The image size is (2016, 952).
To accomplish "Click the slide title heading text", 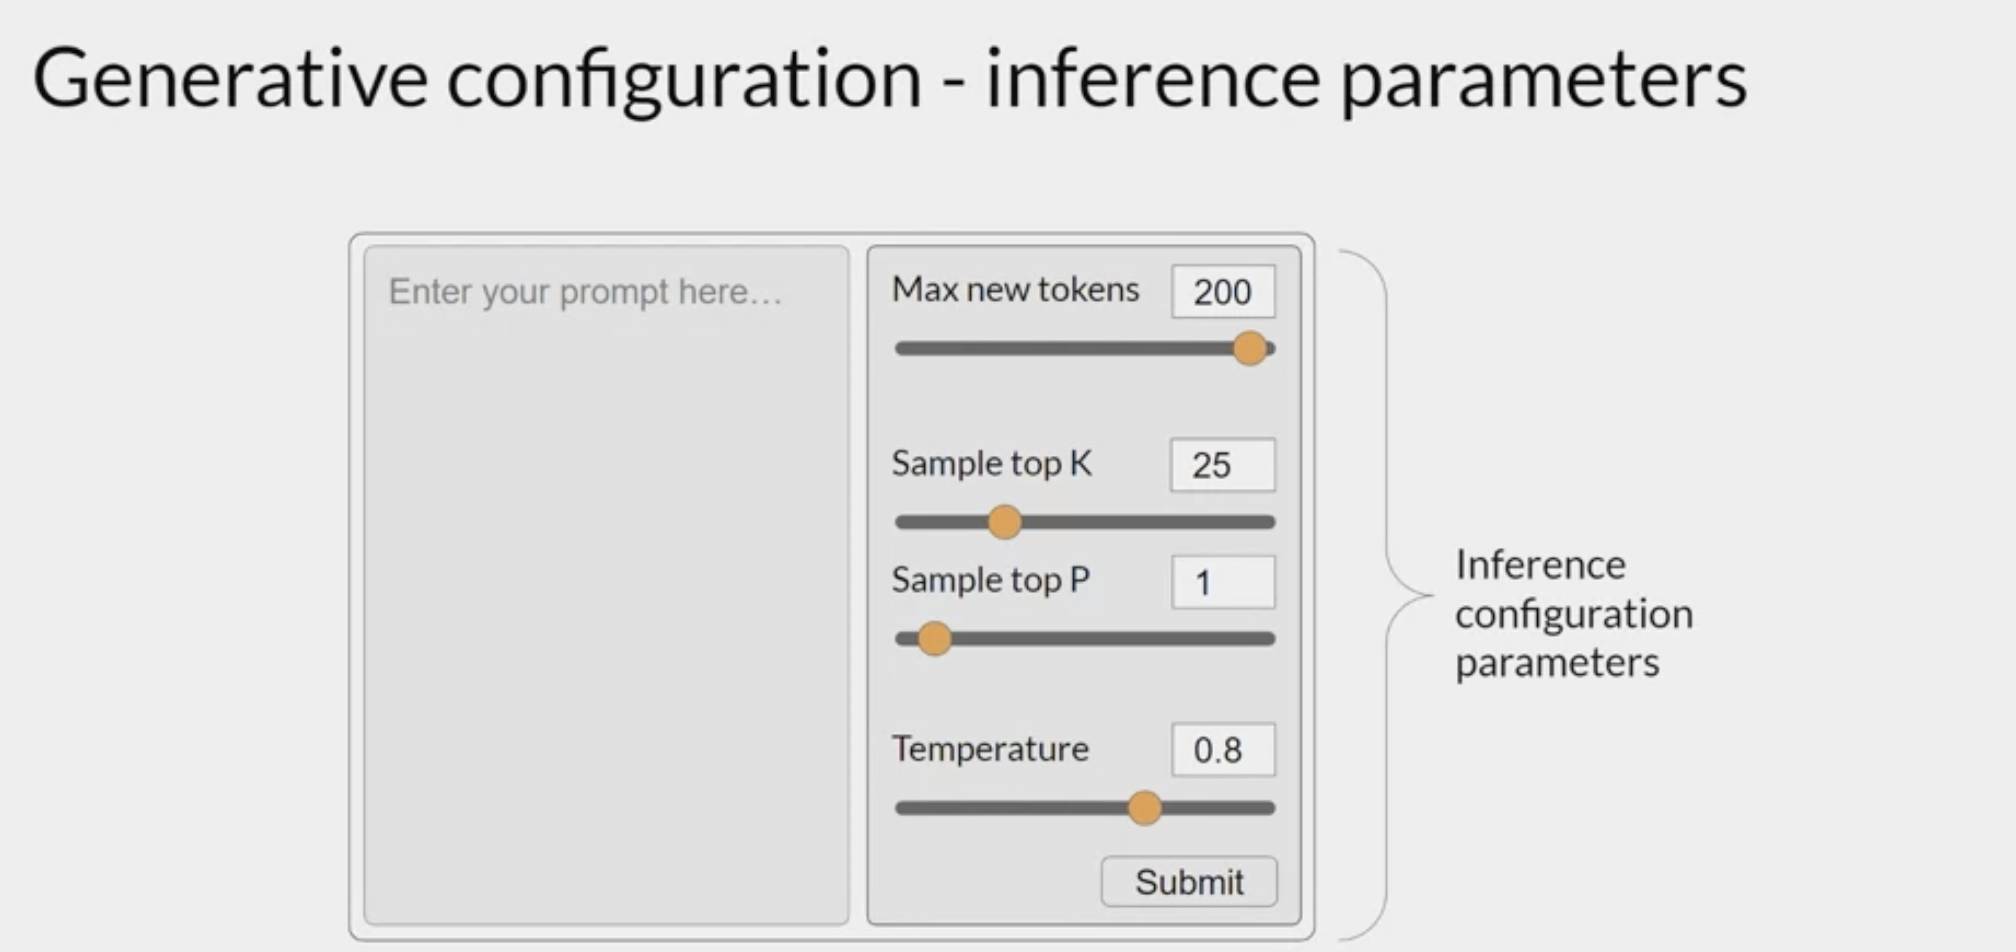I will coord(889,79).
